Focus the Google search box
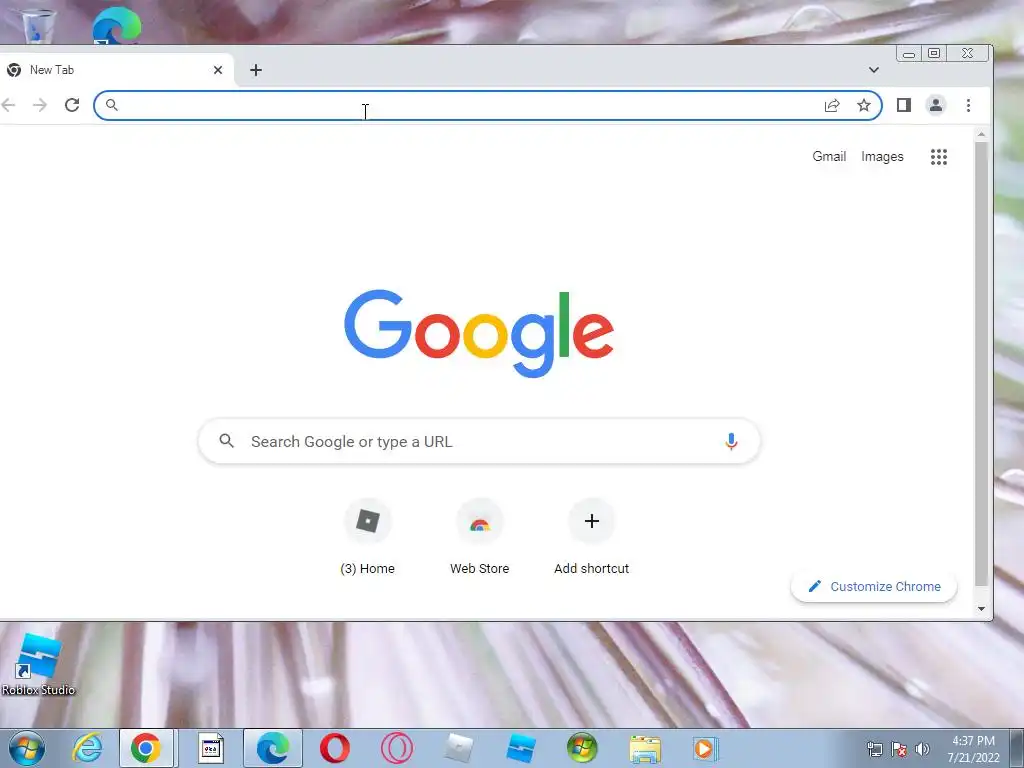 [479, 441]
